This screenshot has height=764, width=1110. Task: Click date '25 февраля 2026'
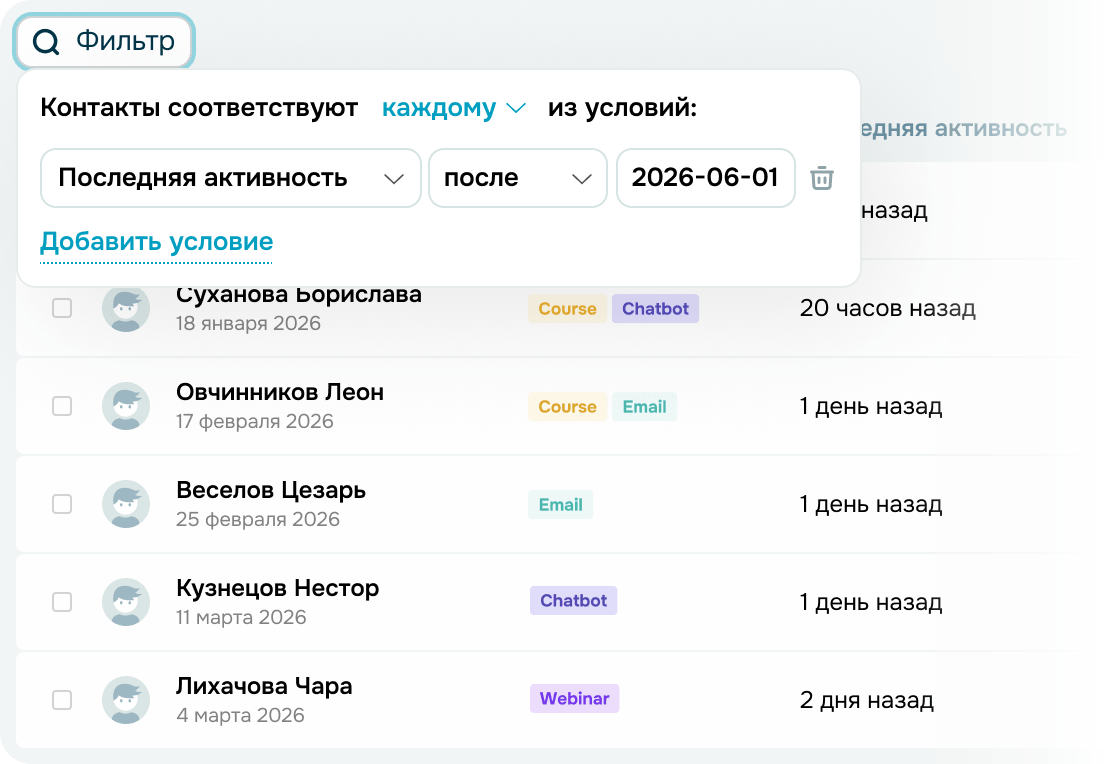pyautogui.click(x=258, y=519)
